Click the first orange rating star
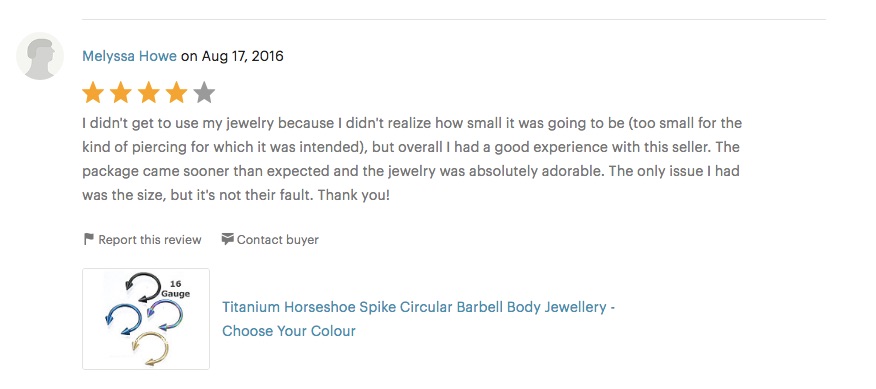 click(x=93, y=93)
